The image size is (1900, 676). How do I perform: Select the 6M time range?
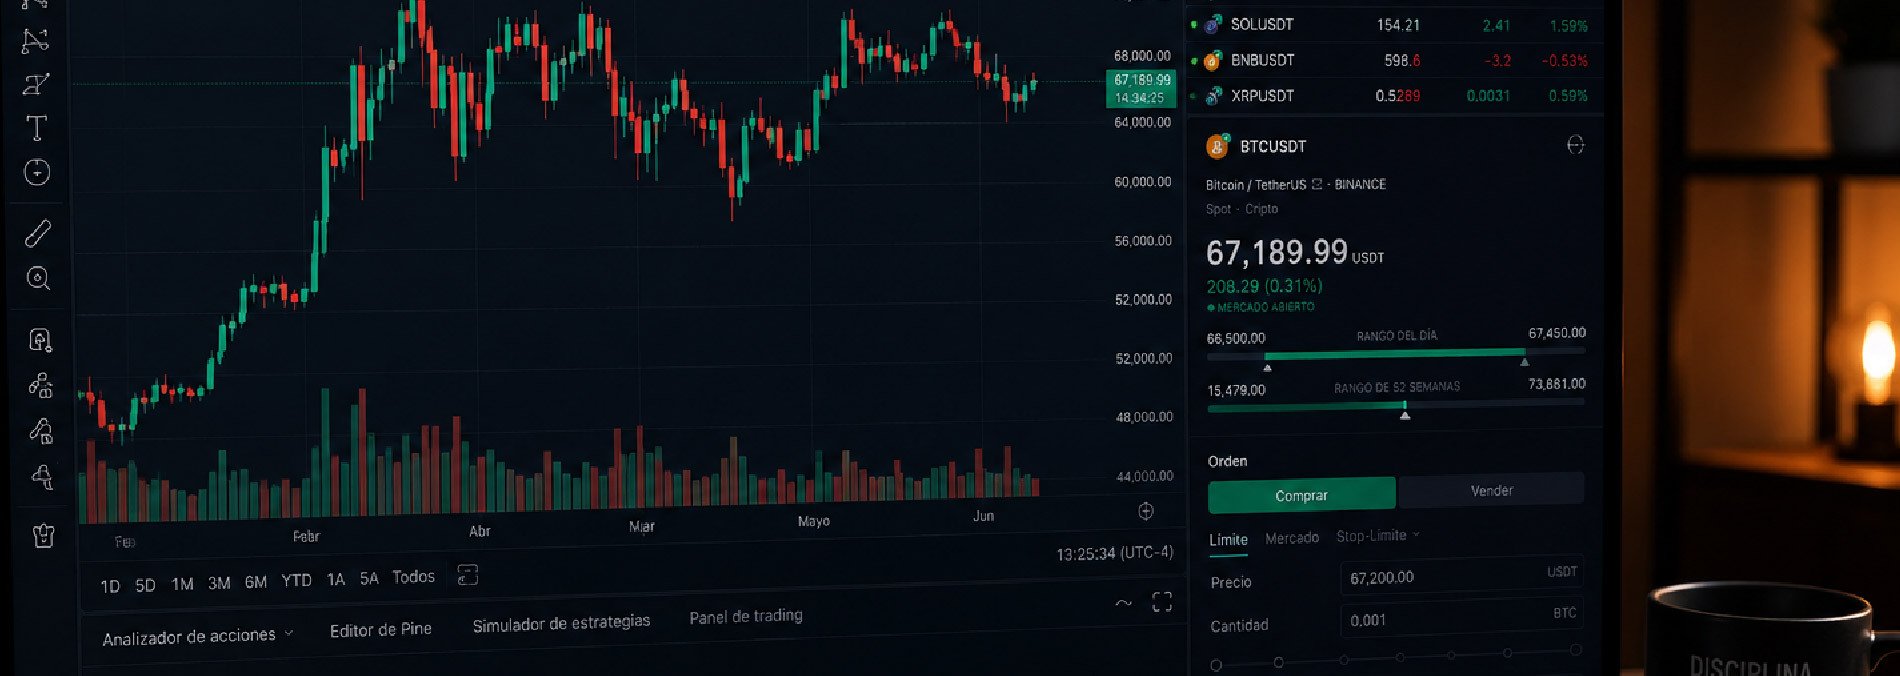click(x=256, y=582)
